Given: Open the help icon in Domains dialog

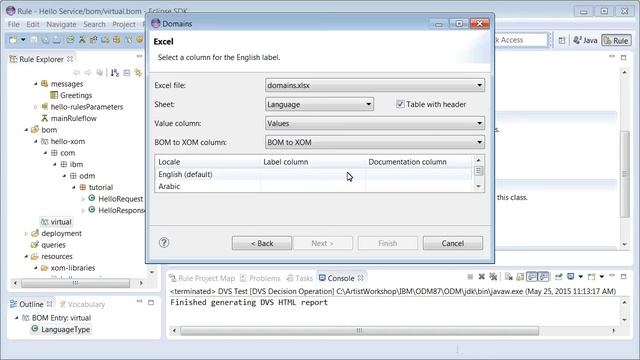Looking at the screenshot, I should point(164,243).
